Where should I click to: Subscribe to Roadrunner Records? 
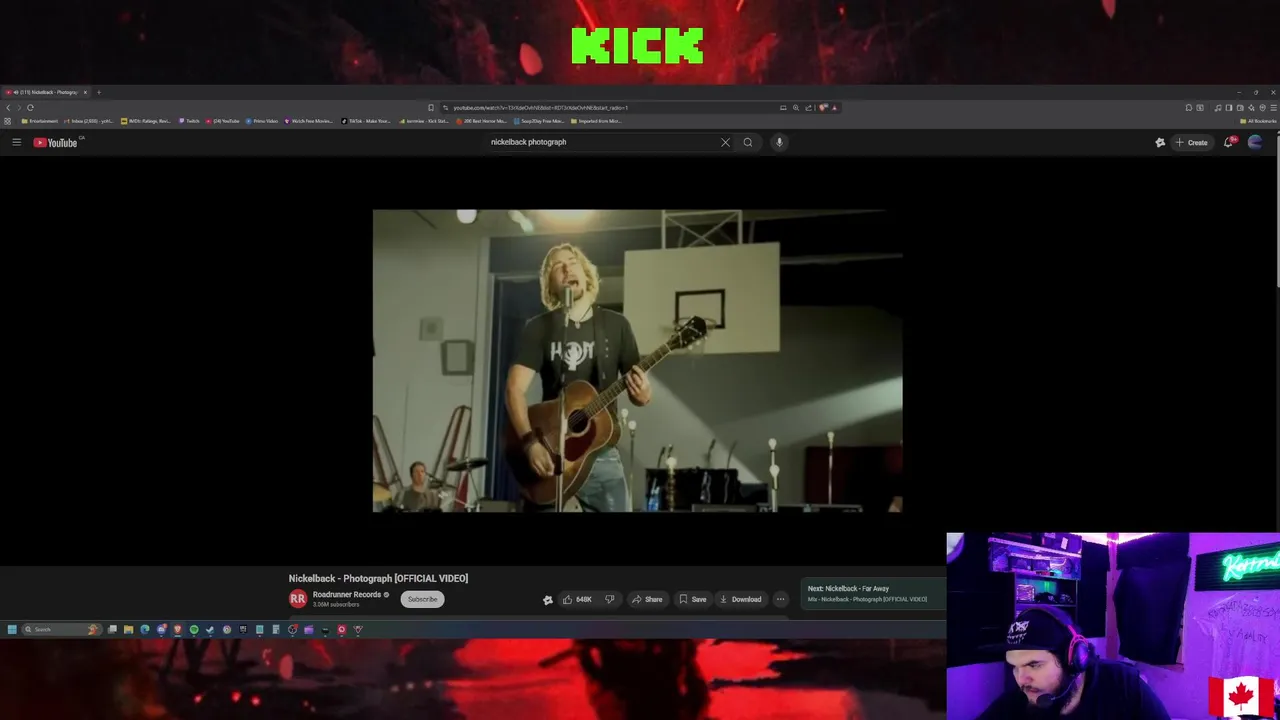click(x=422, y=599)
